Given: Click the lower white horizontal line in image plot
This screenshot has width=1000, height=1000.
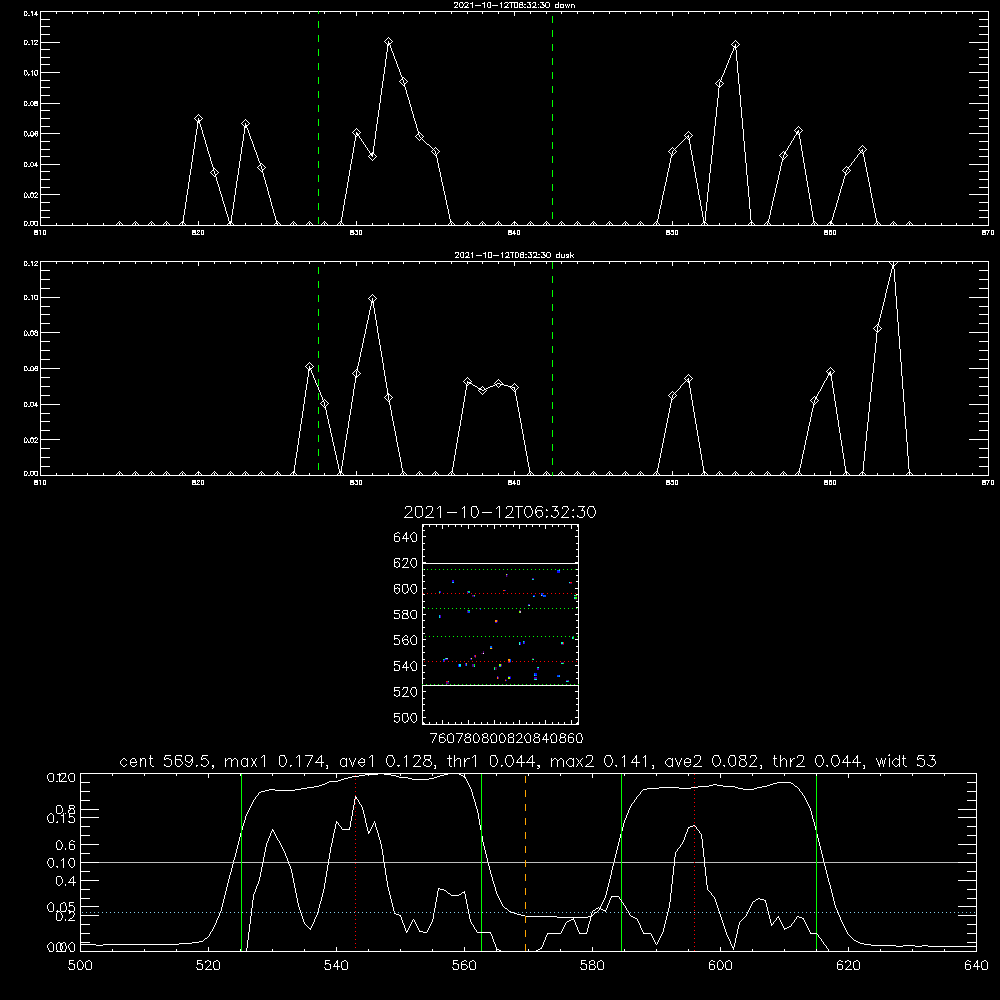Looking at the screenshot, I should click(500, 686).
